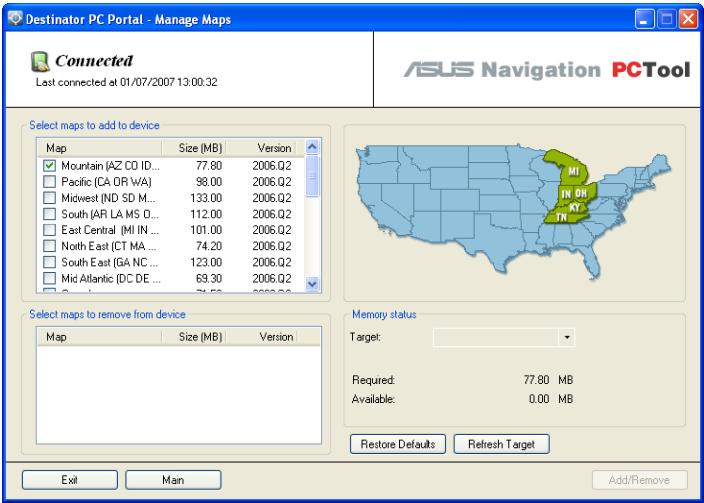This screenshot has width=704, height=503.
Task: Open the Target dropdown arrow
Action: 567,337
